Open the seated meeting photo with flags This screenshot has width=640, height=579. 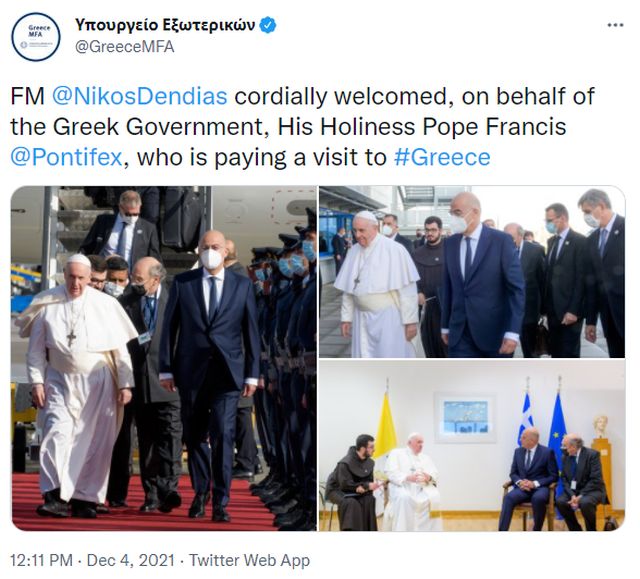click(x=472, y=446)
